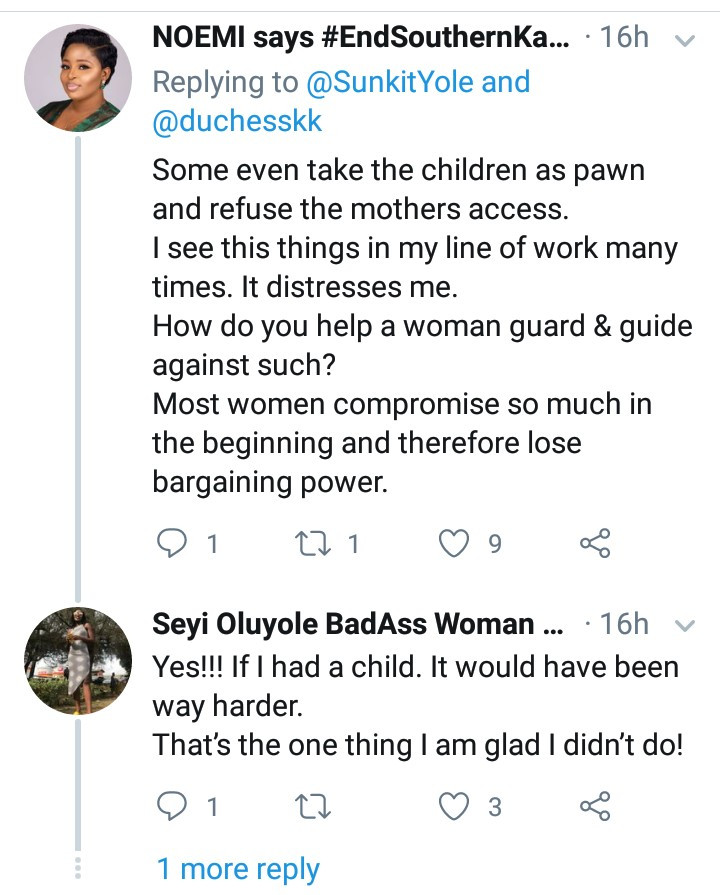720x895 pixels.
Task: Reply to NOEMI's tweet via comment icon
Action: (x=174, y=543)
